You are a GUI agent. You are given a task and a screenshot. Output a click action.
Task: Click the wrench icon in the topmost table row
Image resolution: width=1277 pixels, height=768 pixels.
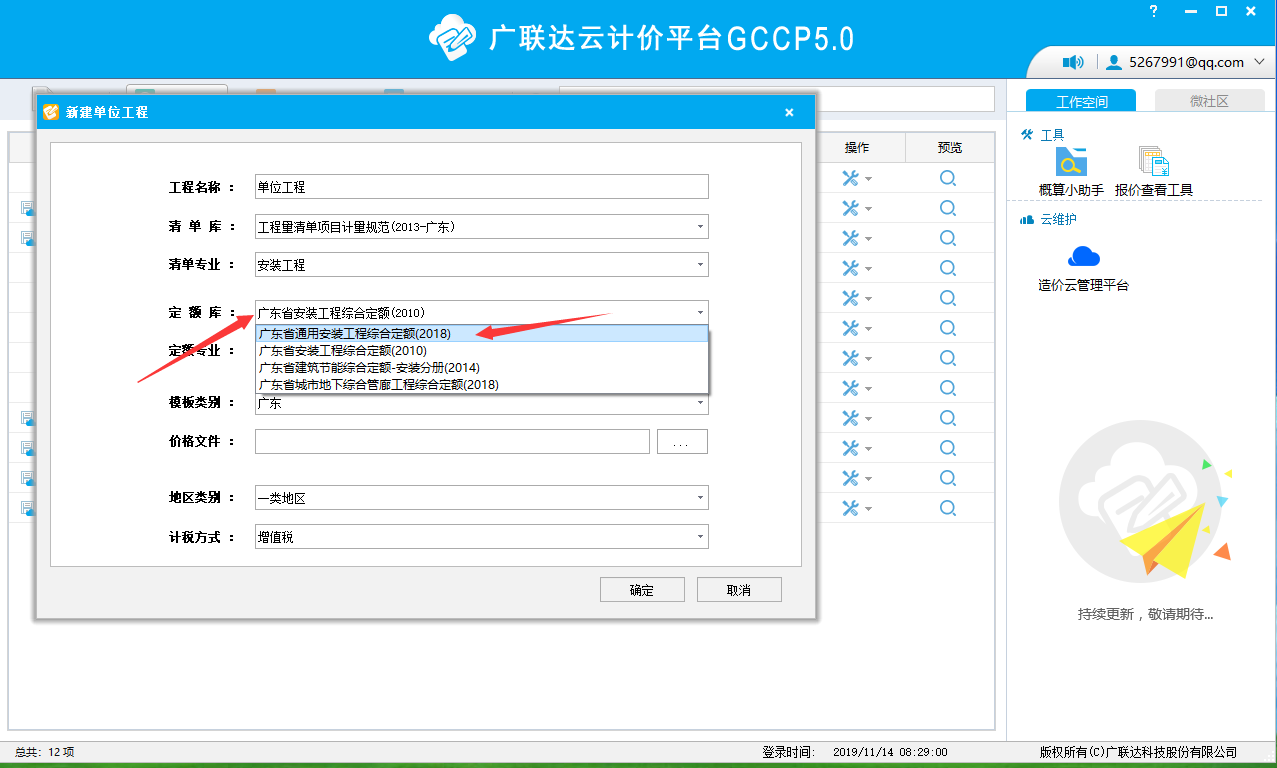(x=851, y=178)
